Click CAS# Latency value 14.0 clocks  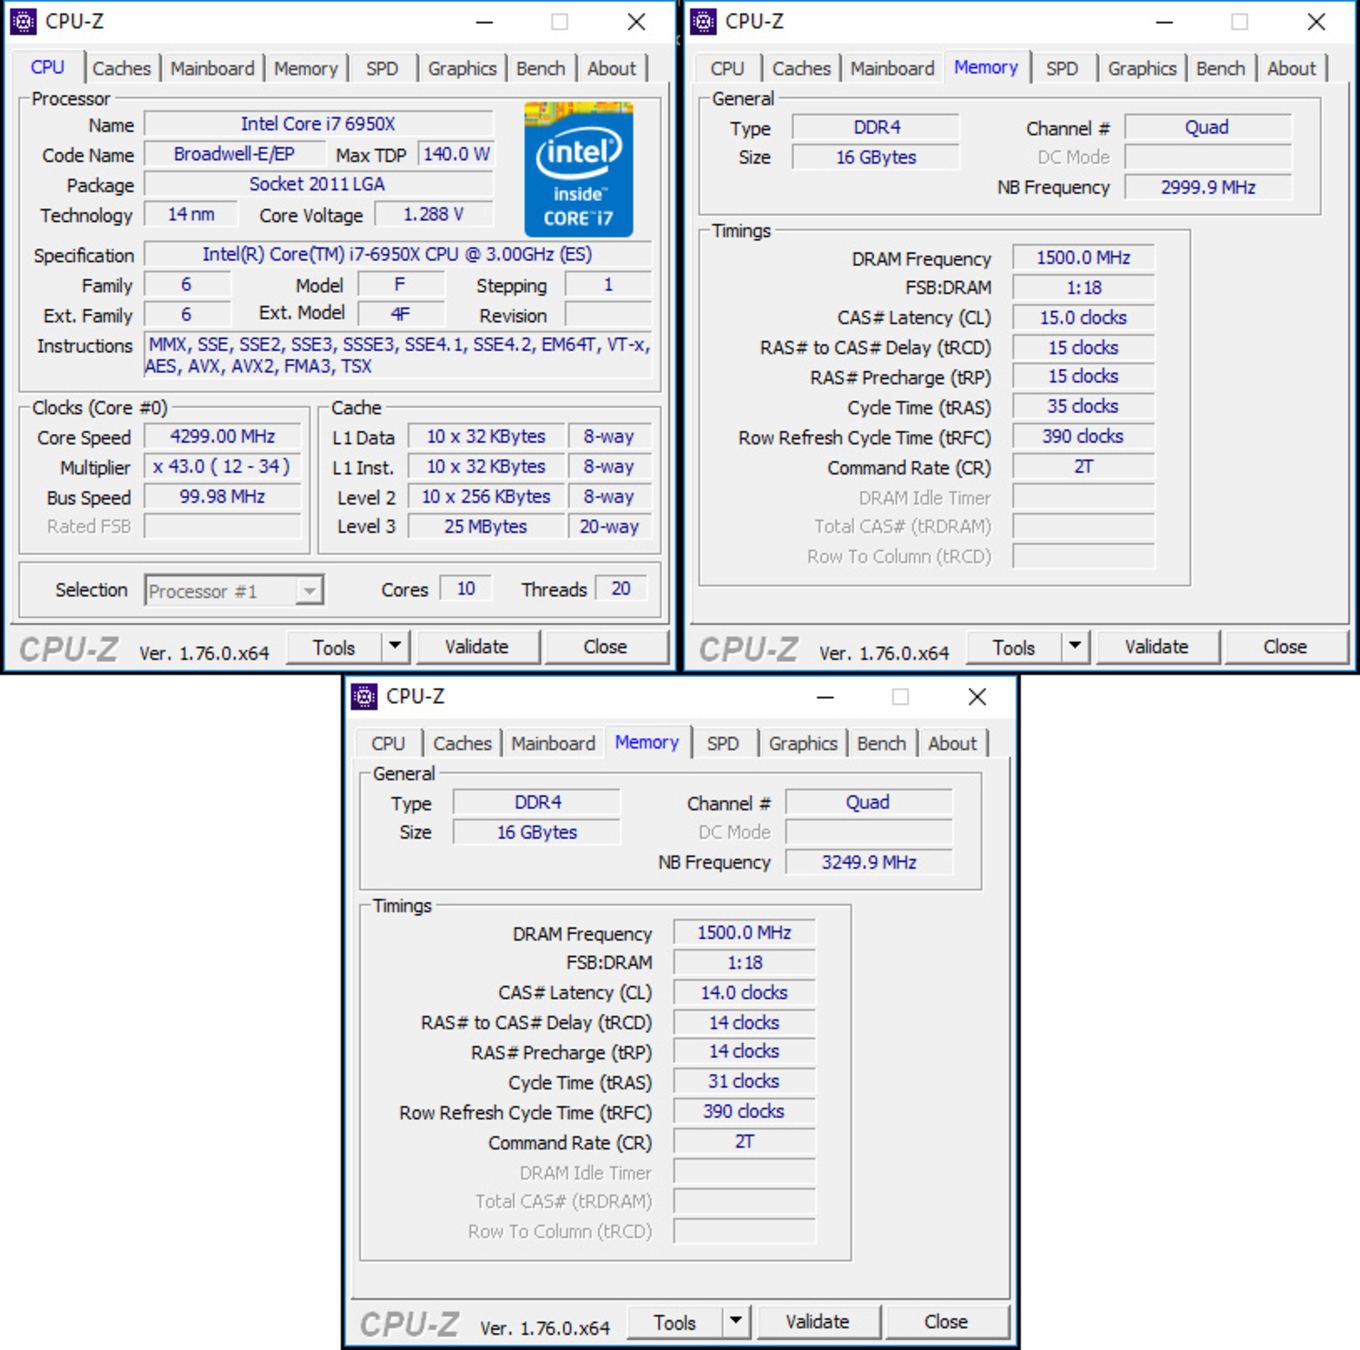745,992
